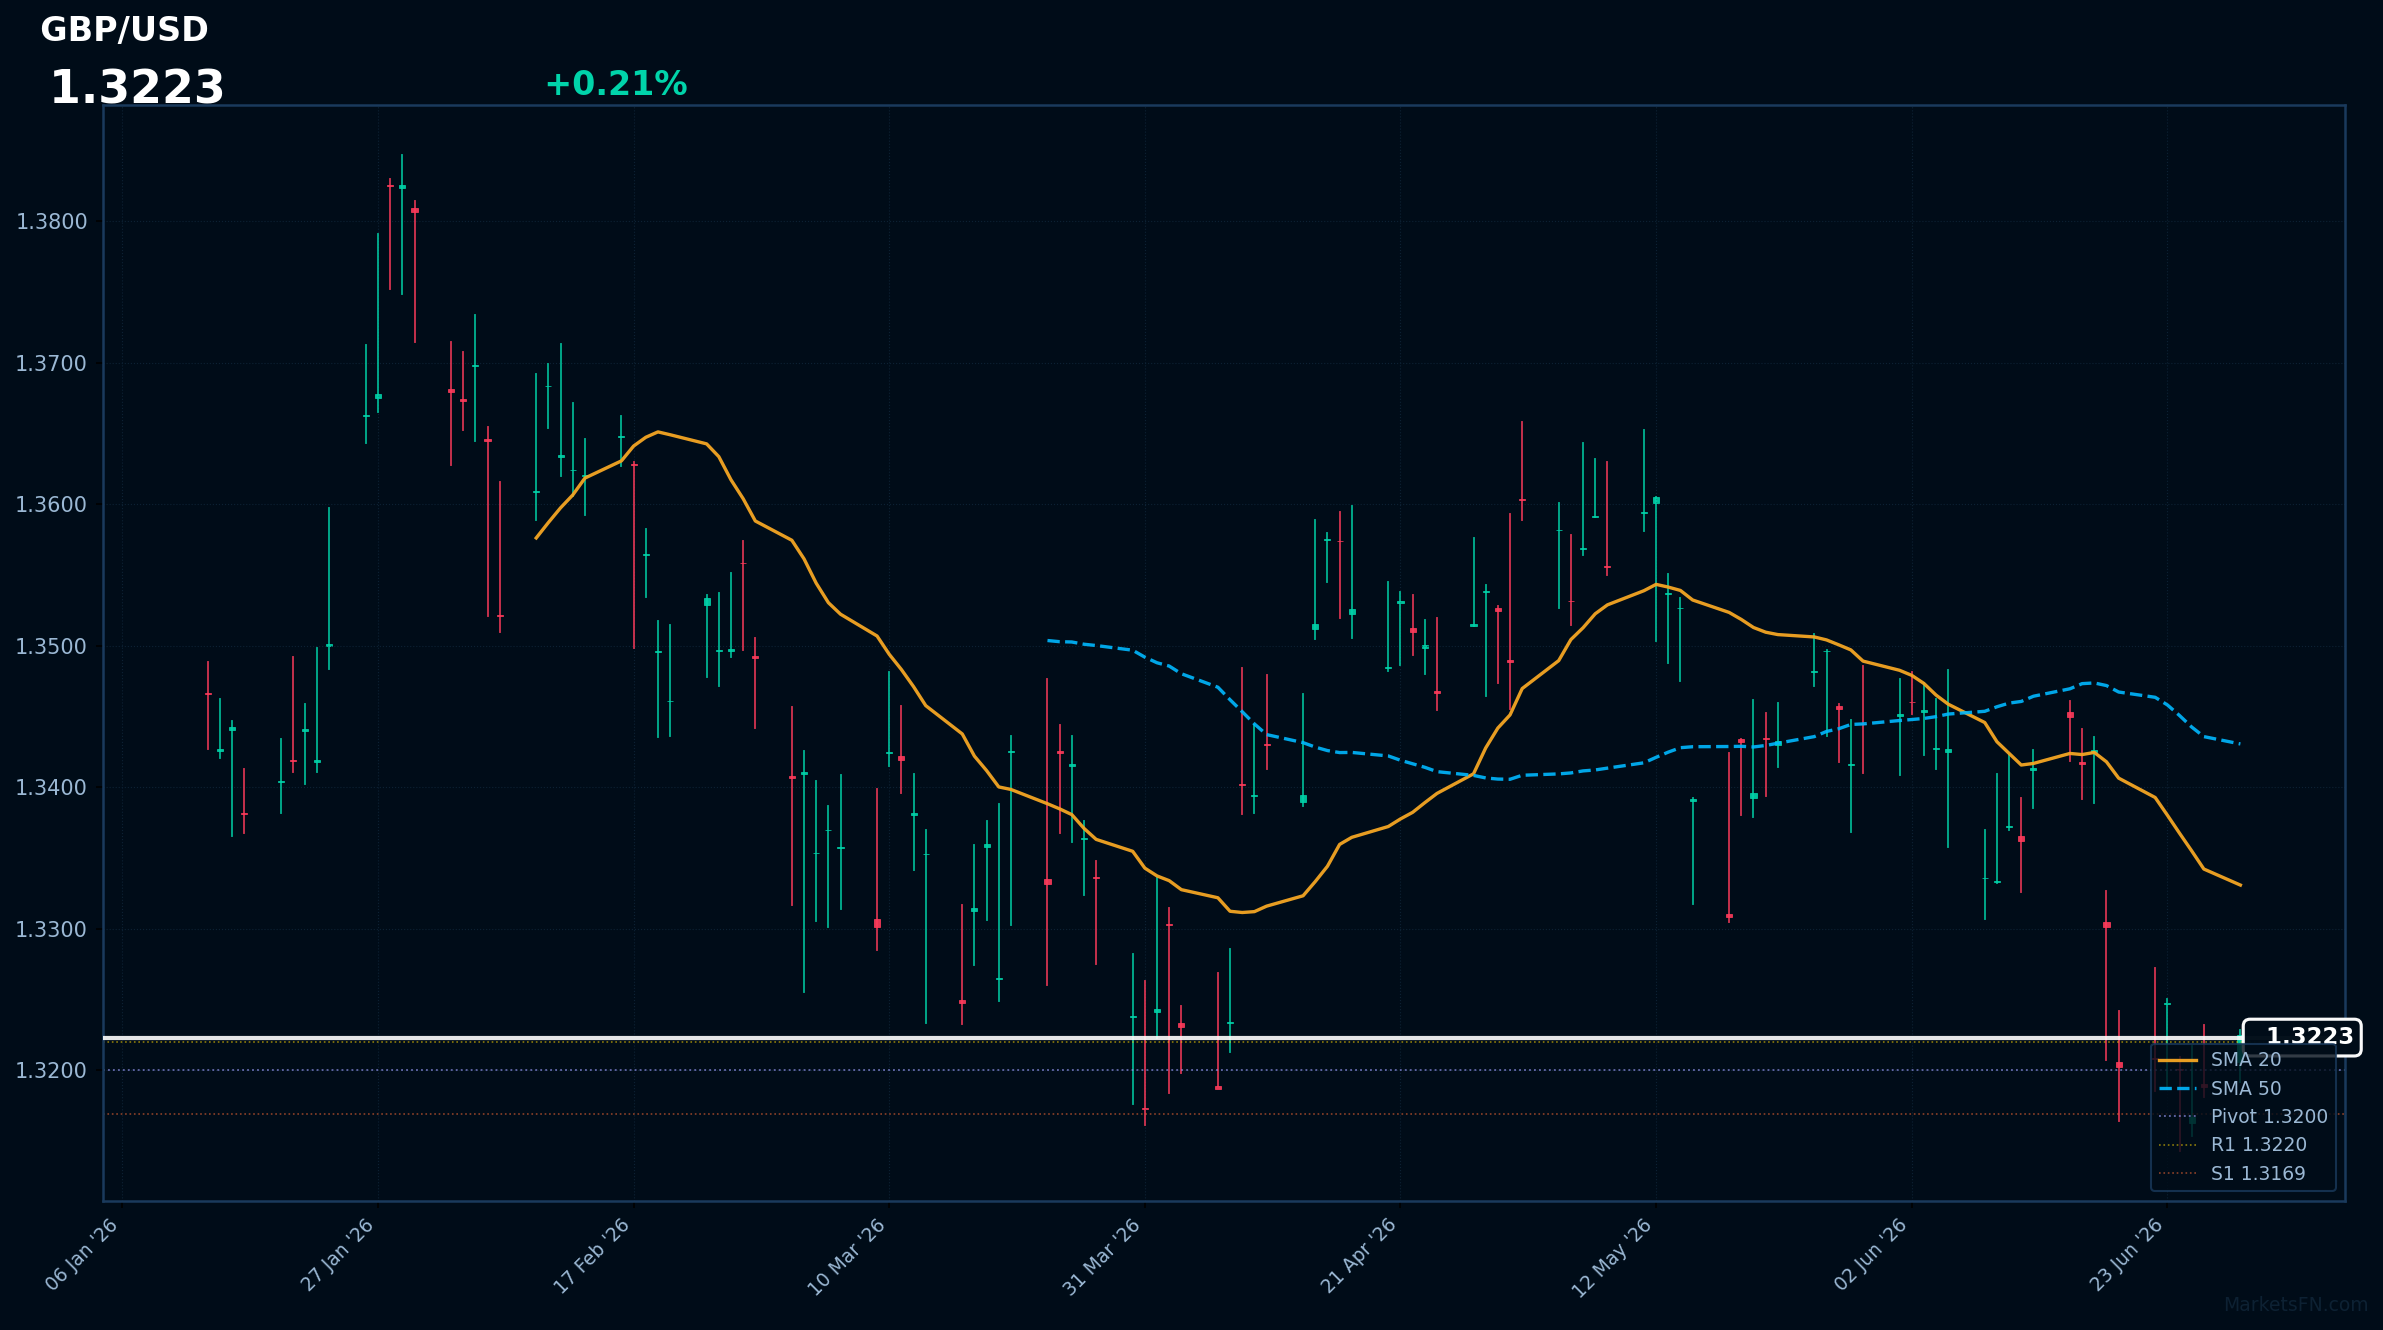Click the 1.3200 y-axis label

click(x=51, y=1071)
